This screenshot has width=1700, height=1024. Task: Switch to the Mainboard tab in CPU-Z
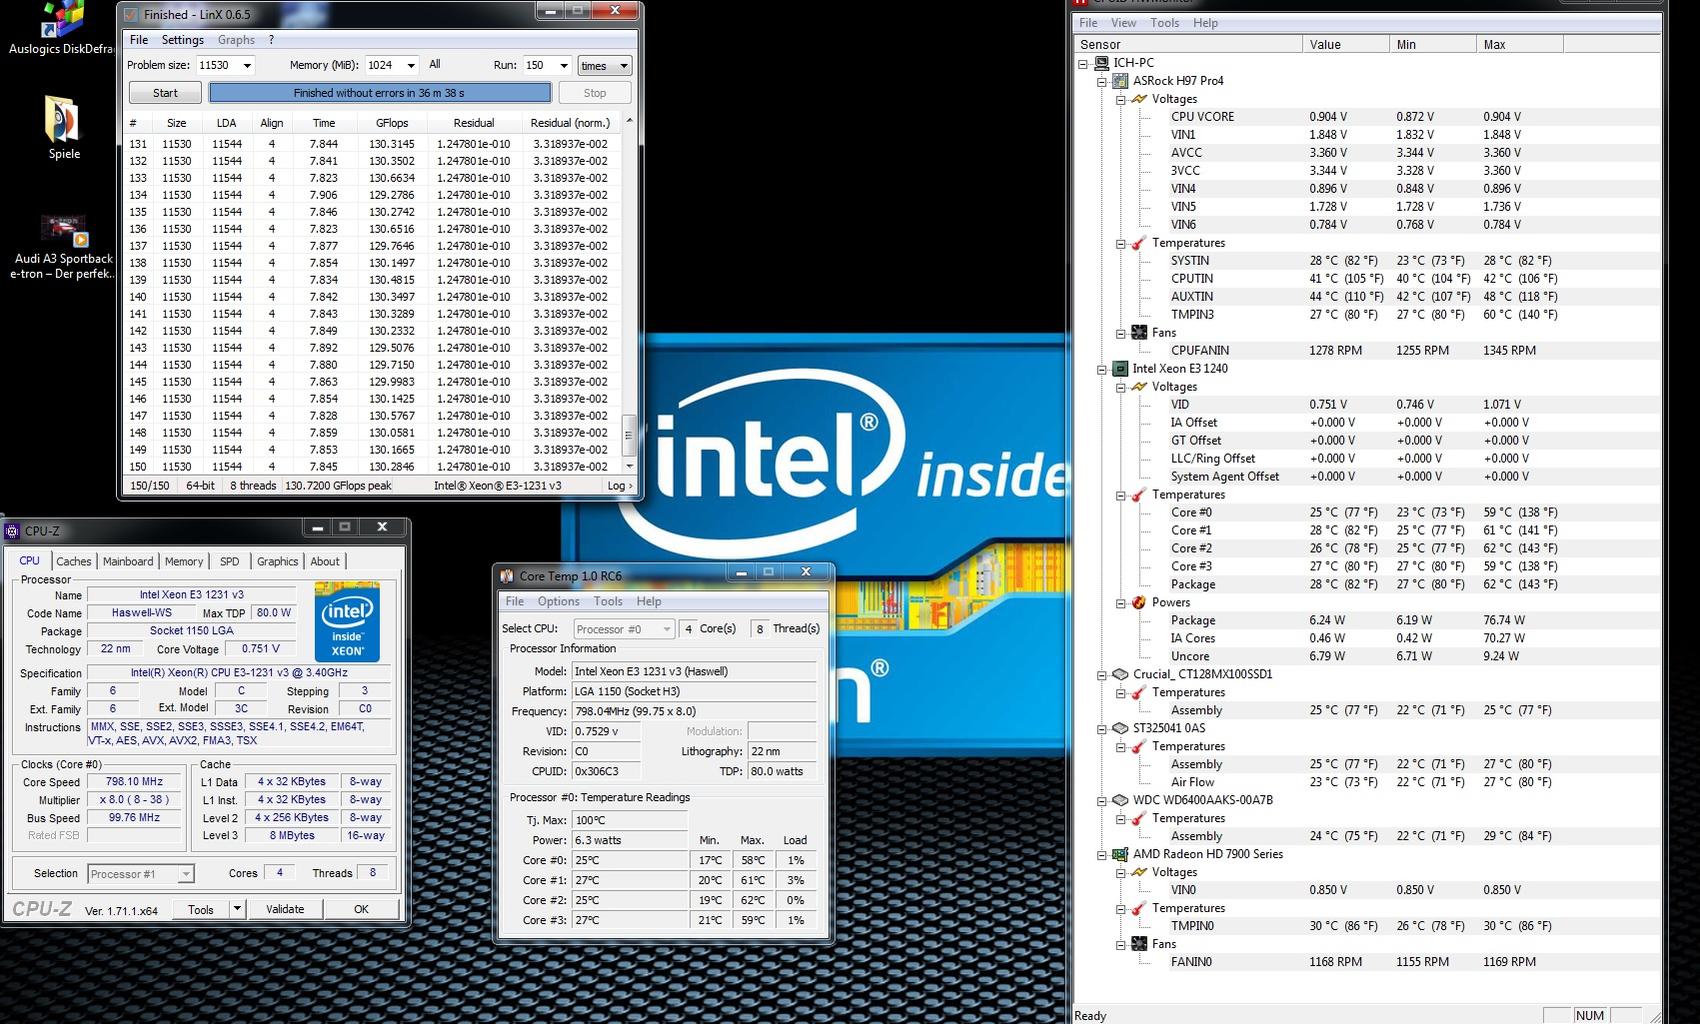tap(128, 562)
